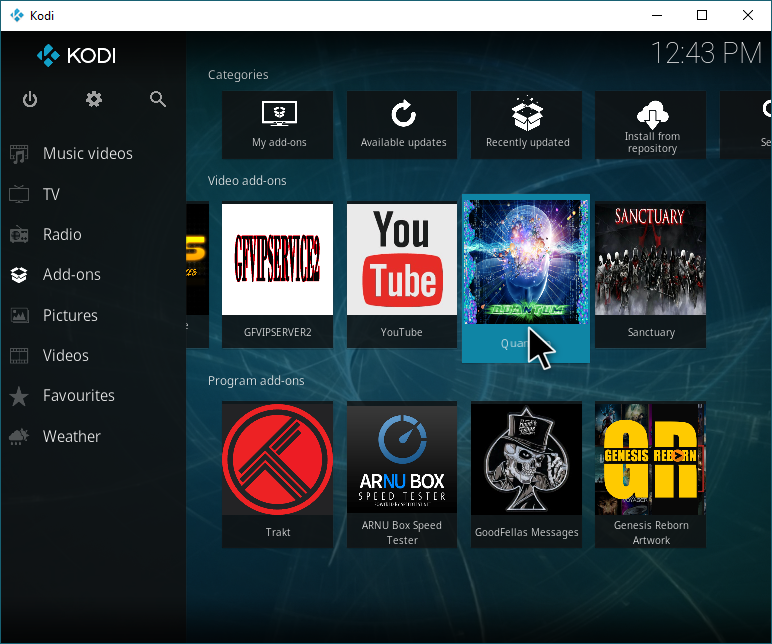Open Recently updated category
The image size is (772, 644).
tap(526, 125)
